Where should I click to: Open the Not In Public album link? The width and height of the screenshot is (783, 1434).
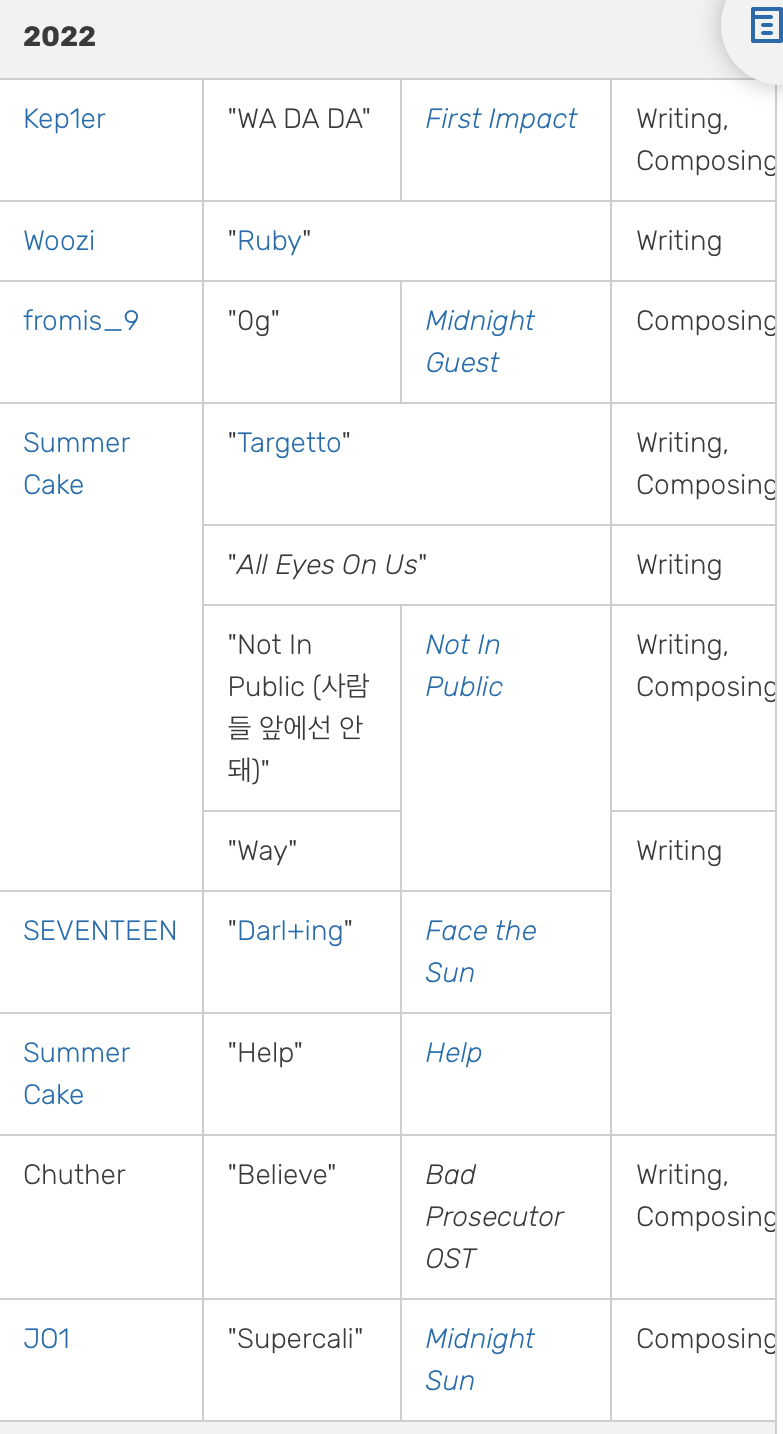tap(464, 666)
